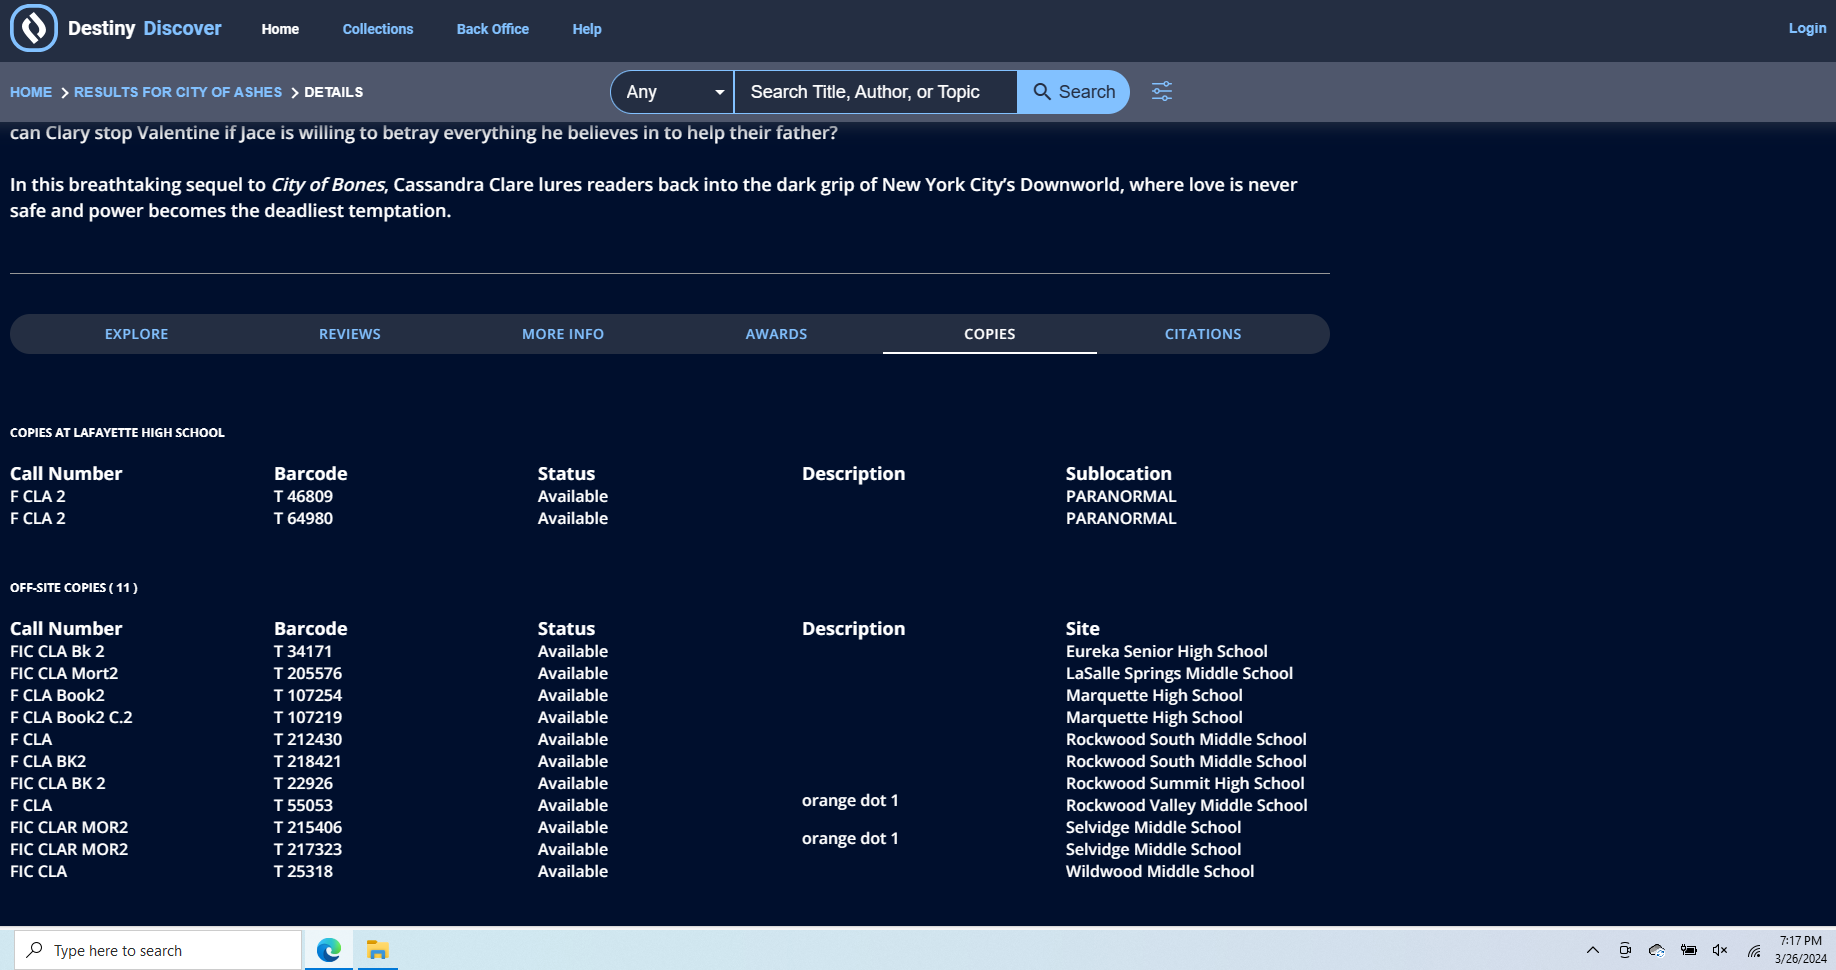This screenshot has width=1836, height=970.
Task: Click site LaSalle Springs Middle School
Action: [1179, 673]
